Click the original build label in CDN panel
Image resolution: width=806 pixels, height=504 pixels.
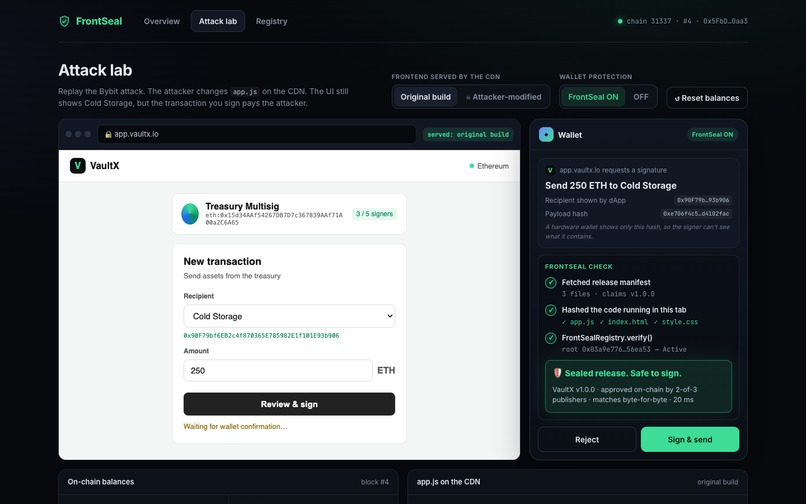(718, 482)
